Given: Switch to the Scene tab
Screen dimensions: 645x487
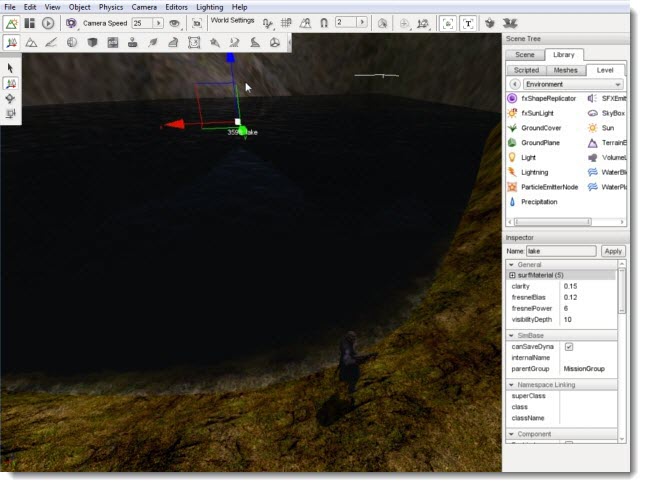Looking at the screenshot, I should tap(524, 55).
